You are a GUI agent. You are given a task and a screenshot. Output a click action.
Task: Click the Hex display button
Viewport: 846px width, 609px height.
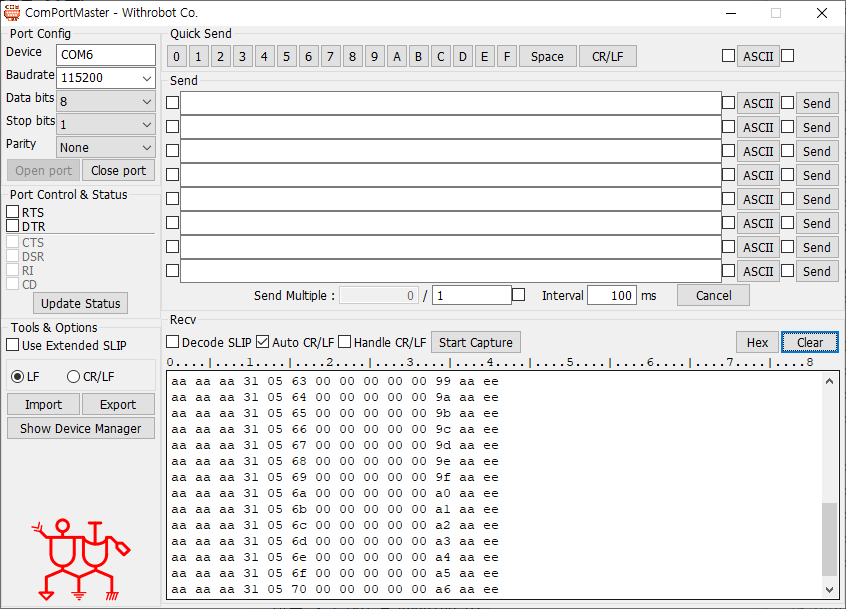tap(757, 343)
